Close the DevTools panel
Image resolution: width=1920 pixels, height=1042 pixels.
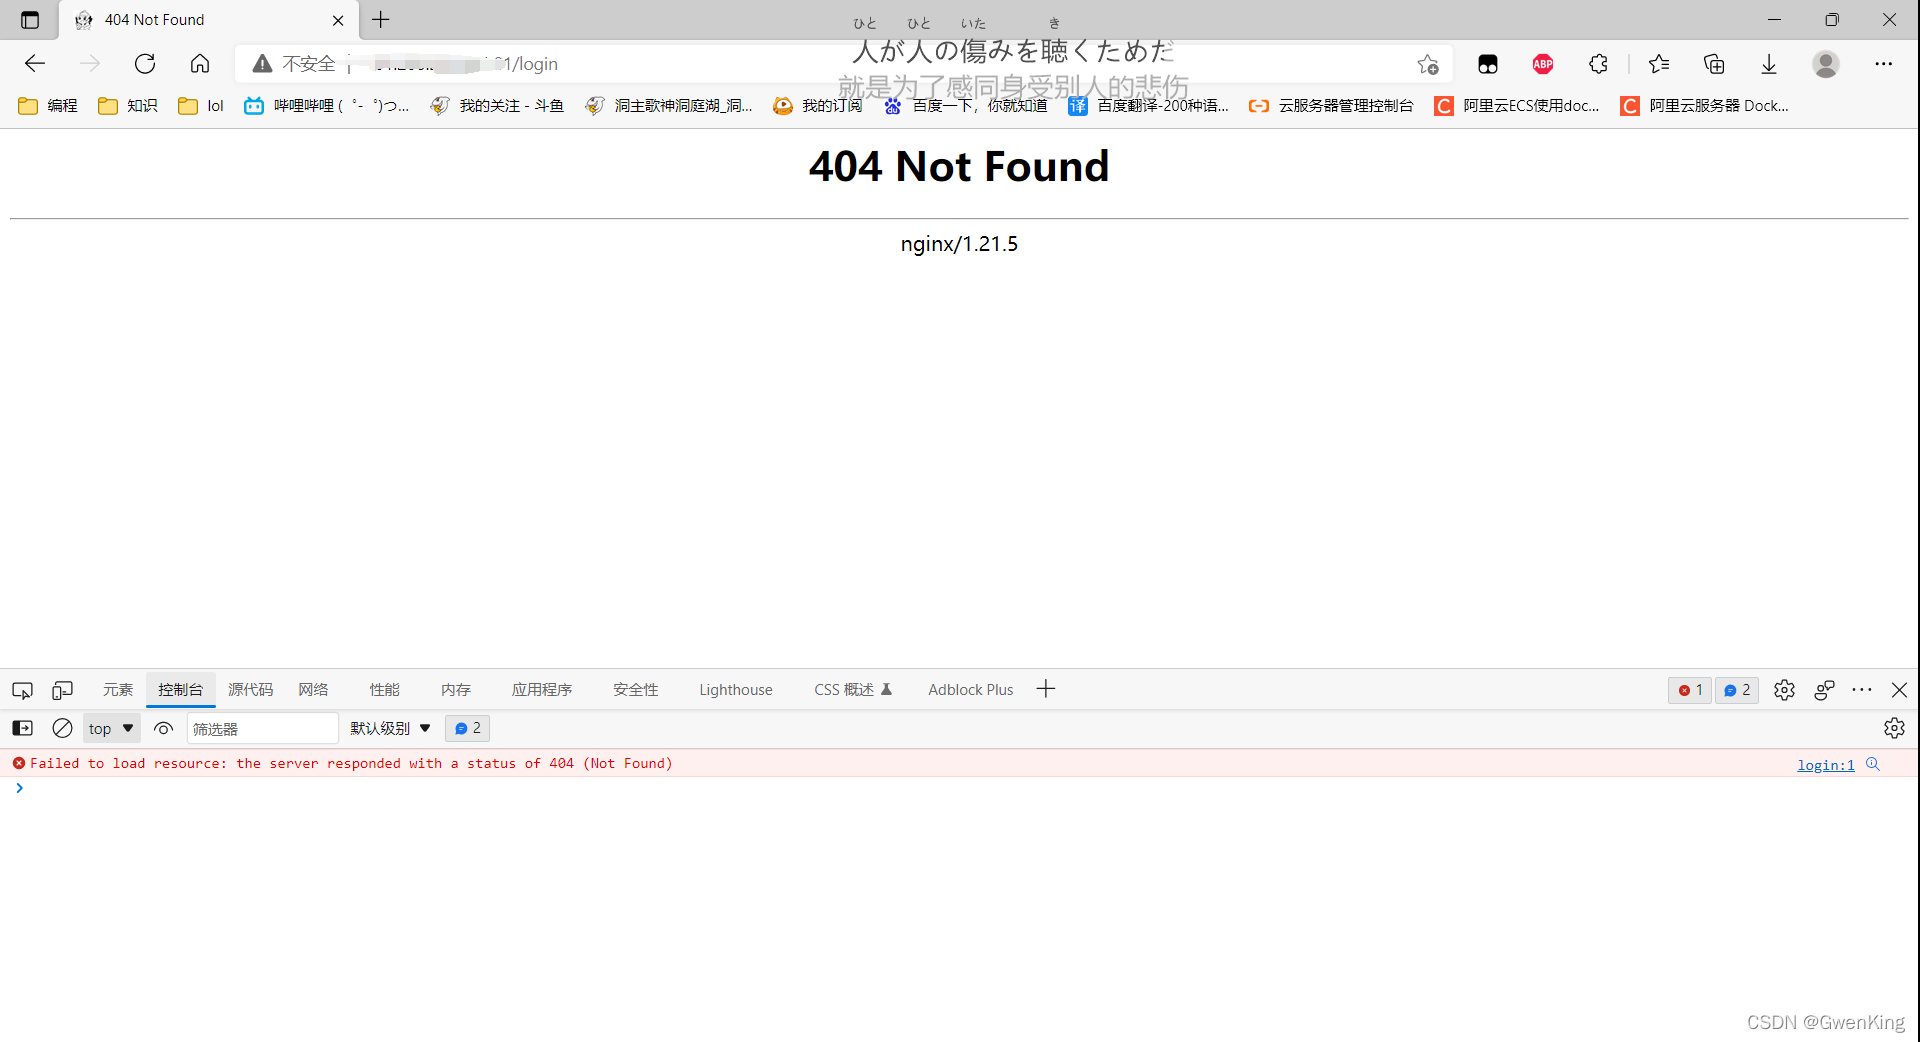(x=1899, y=690)
